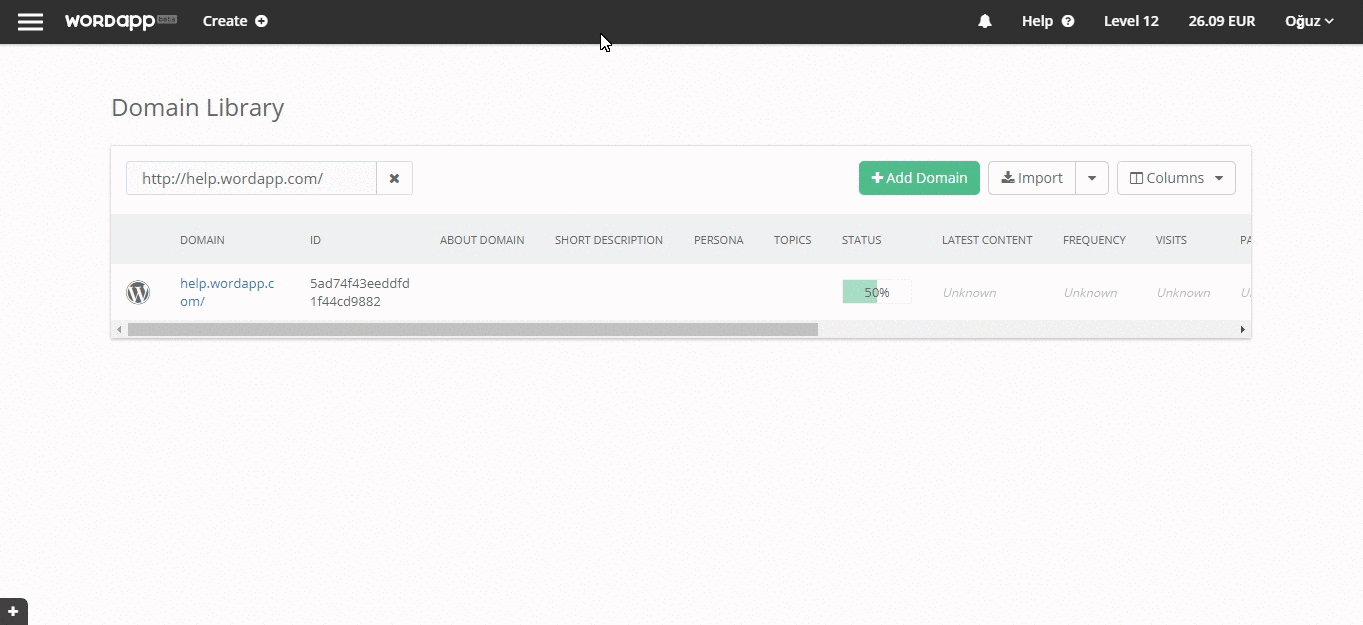Sort by the Frequency column header
The image size is (1363, 625).
1094,240
